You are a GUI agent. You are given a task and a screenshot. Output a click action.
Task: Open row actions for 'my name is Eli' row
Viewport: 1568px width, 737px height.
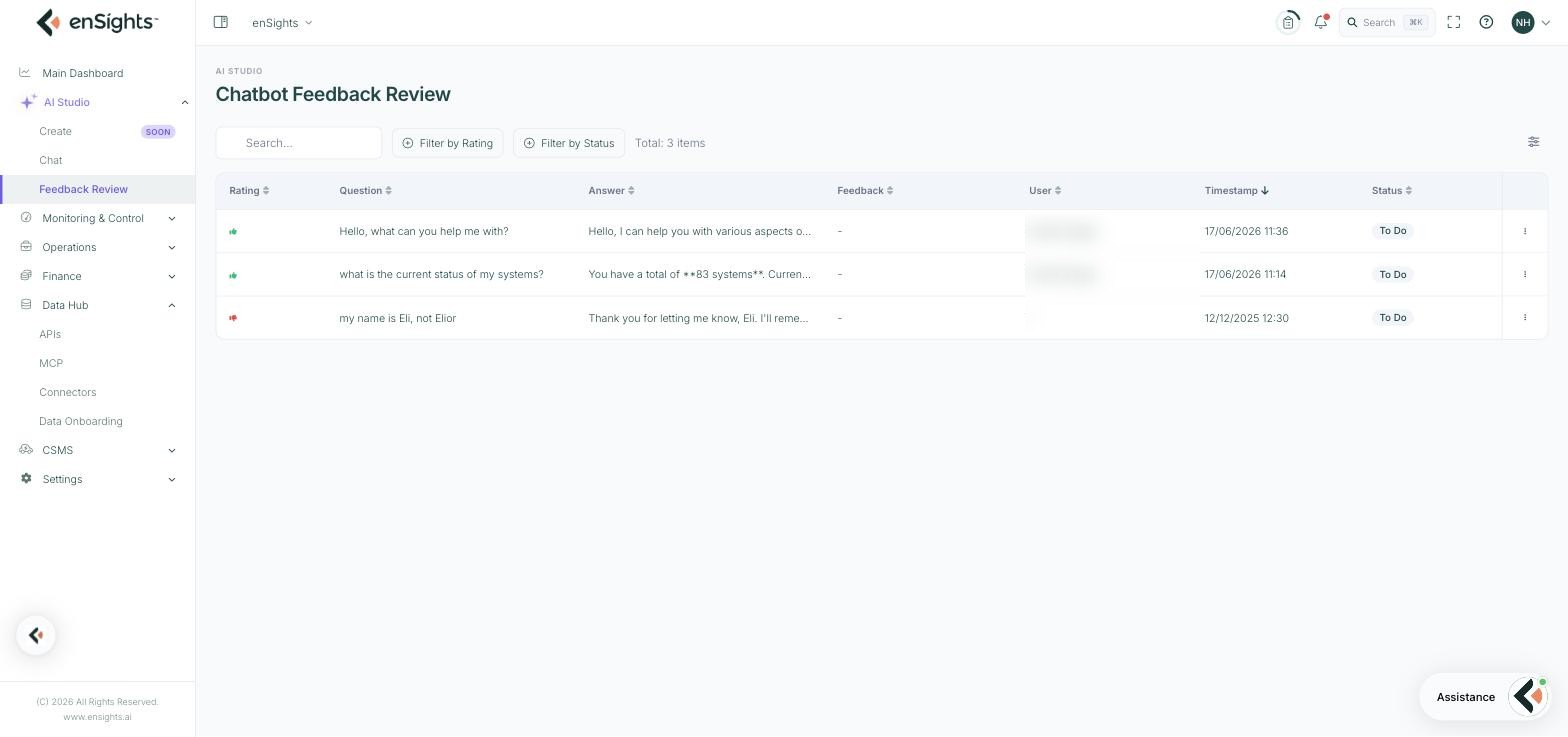tap(1525, 317)
